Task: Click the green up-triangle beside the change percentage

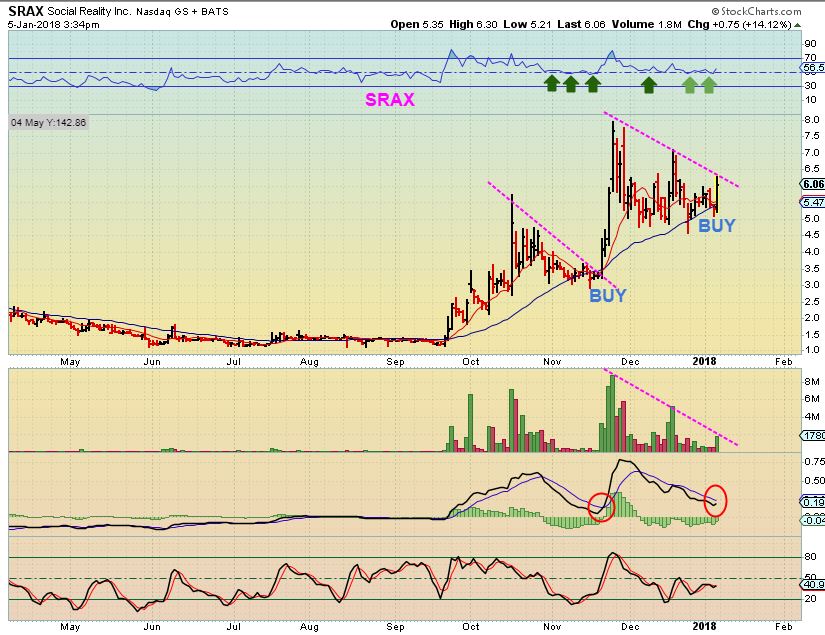Action: [798, 25]
